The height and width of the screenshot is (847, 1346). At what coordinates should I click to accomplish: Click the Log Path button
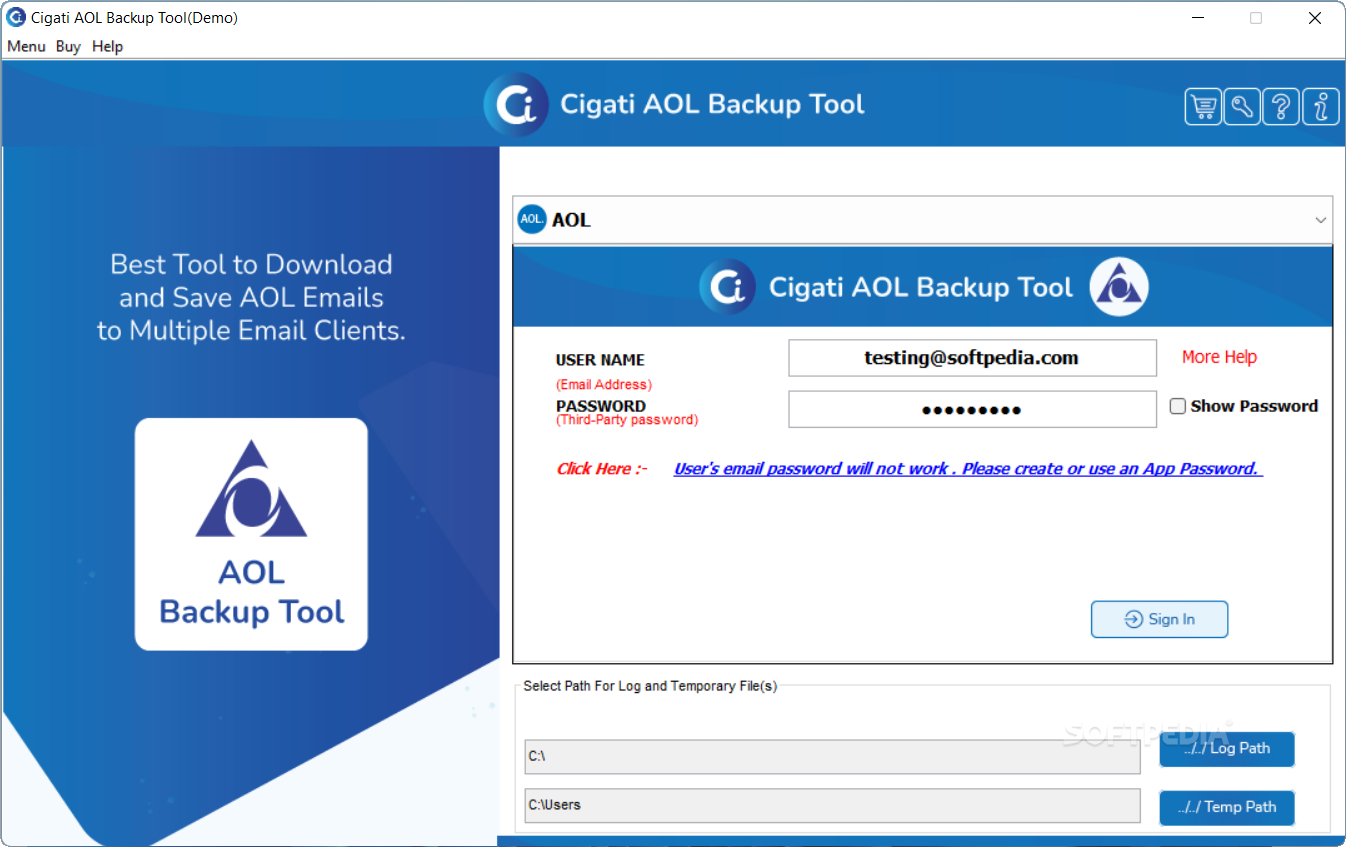pyautogui.click(x=1227, y=748)
